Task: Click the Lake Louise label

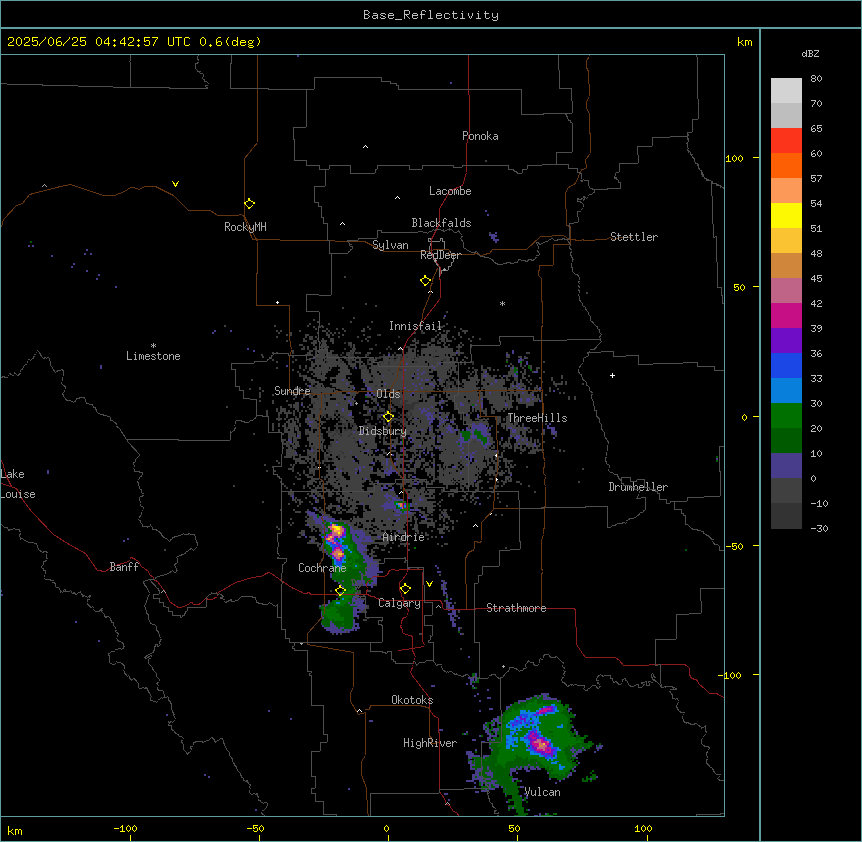Action: click(x=18, y=484)
